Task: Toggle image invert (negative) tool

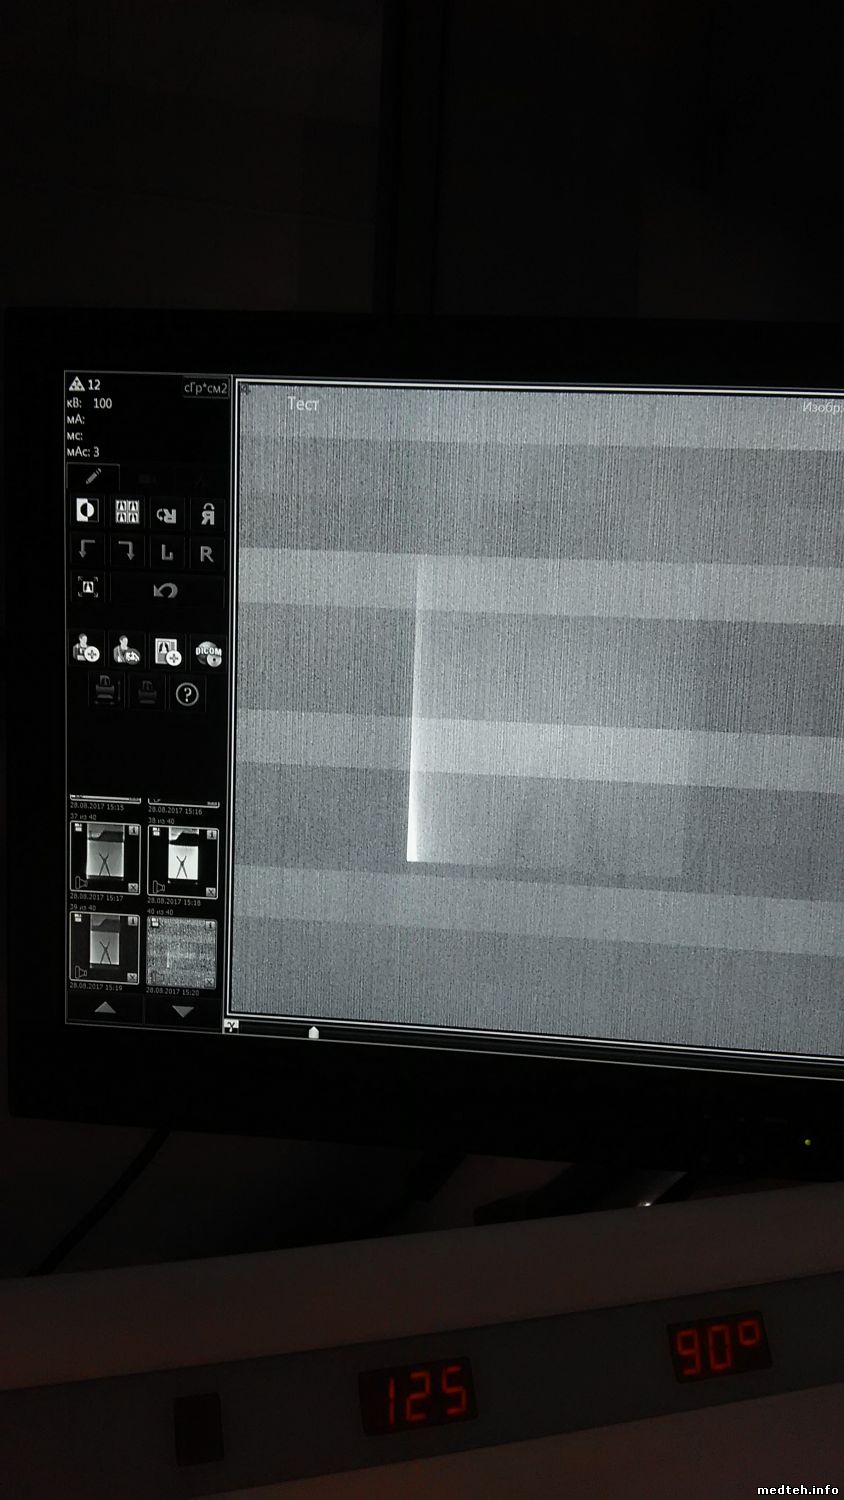Action: (x=88, y=511)
